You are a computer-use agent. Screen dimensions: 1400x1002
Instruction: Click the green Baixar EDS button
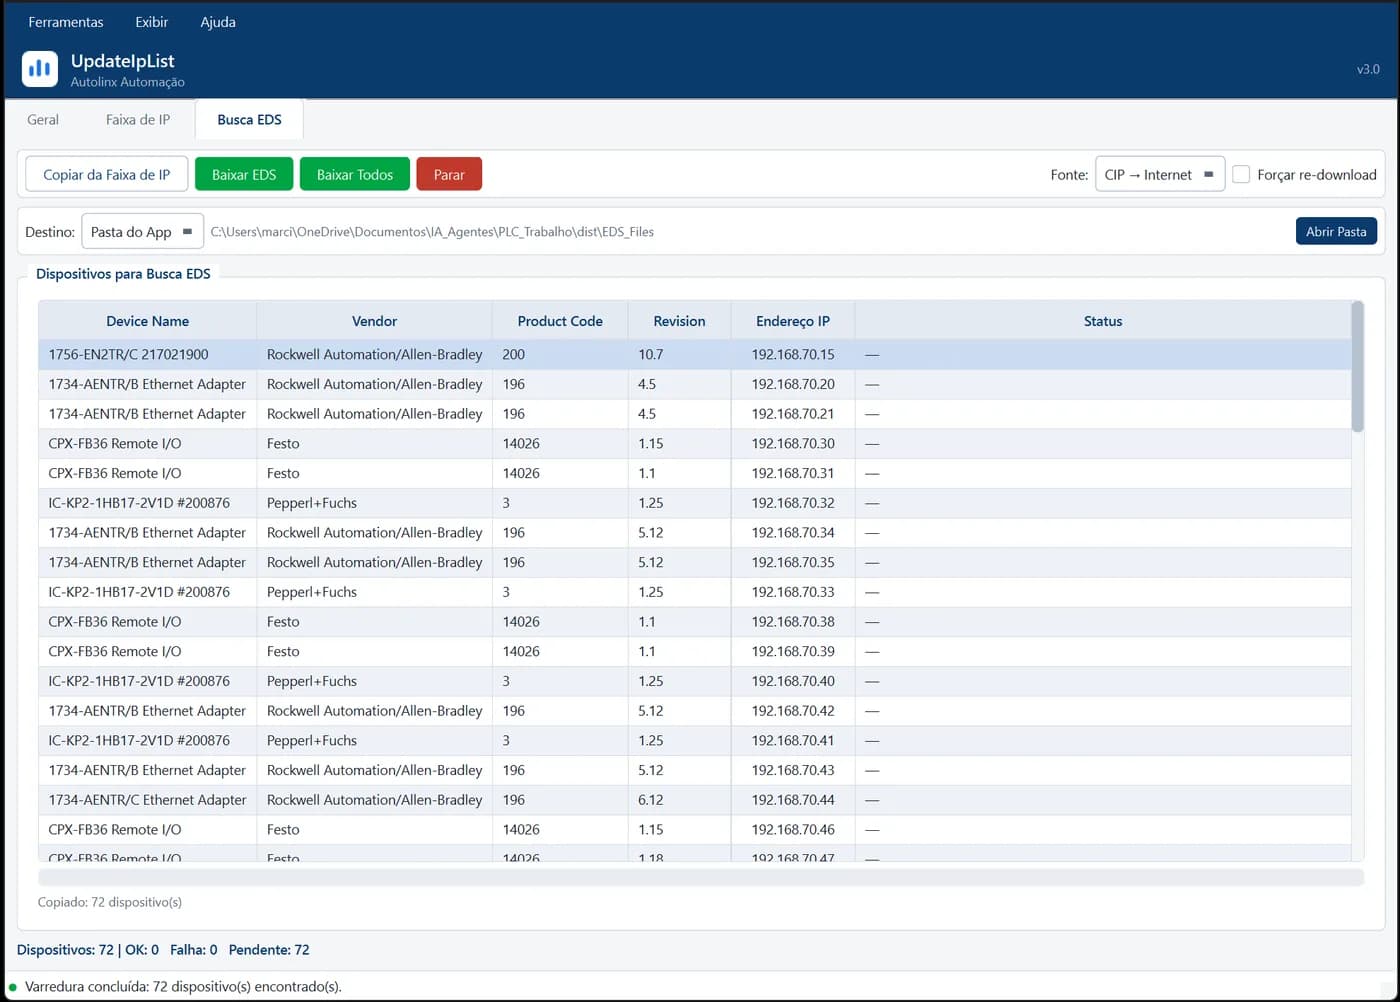(x=244, y=174)
